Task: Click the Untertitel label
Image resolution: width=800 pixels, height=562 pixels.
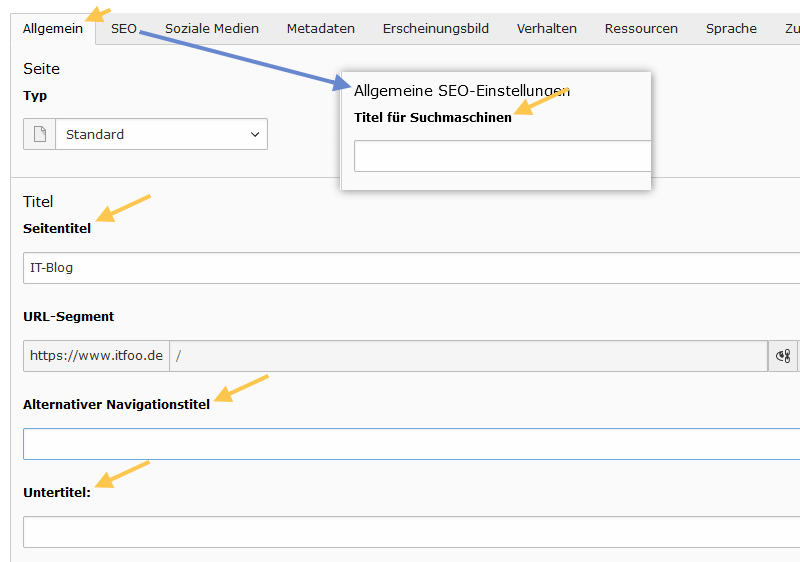Action: click(x=57, y=493)
